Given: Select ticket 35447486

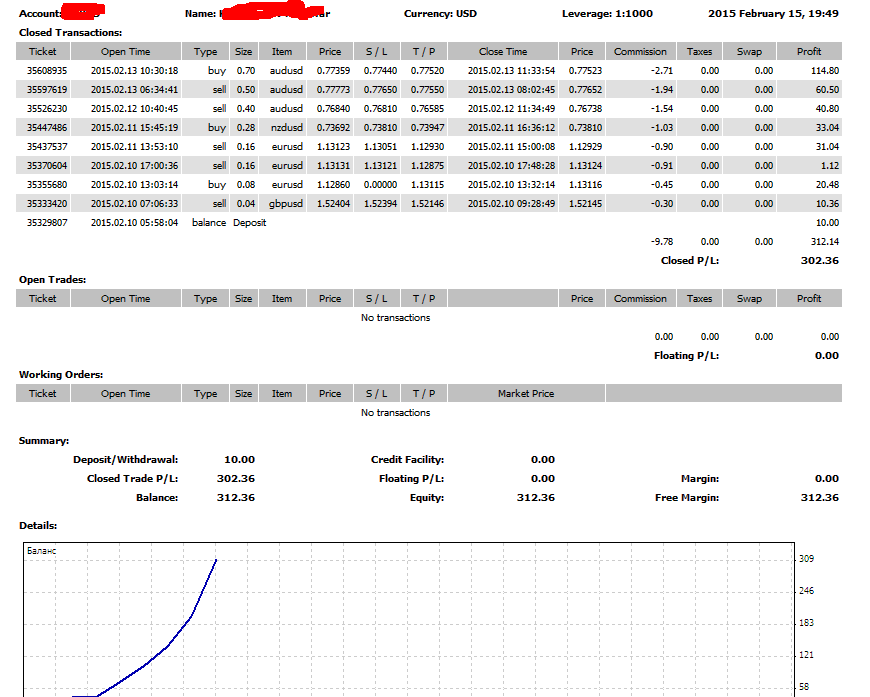Looking at the screenshot, I should 47,128.
